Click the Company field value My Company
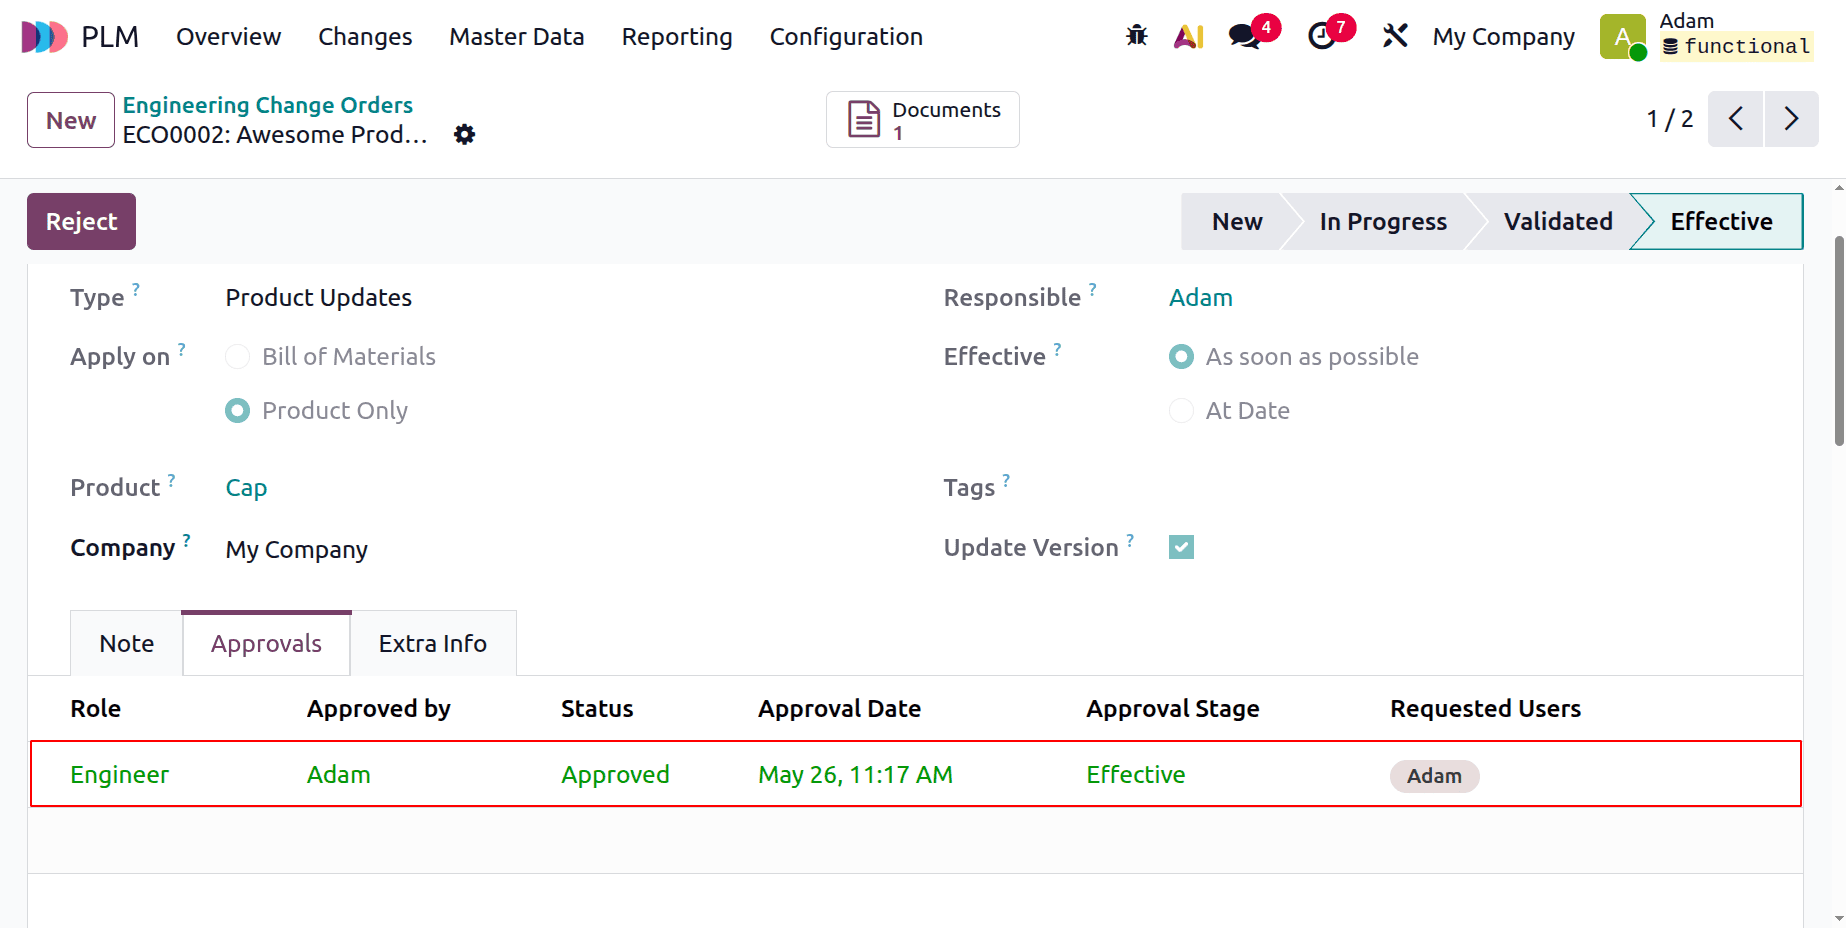 tap(296, 550)
